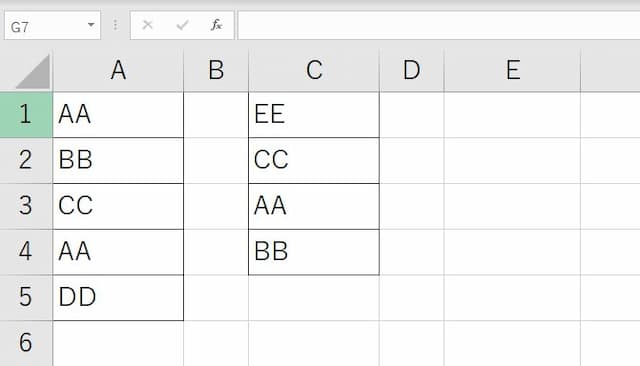Click inside the formula bar input

439,25
